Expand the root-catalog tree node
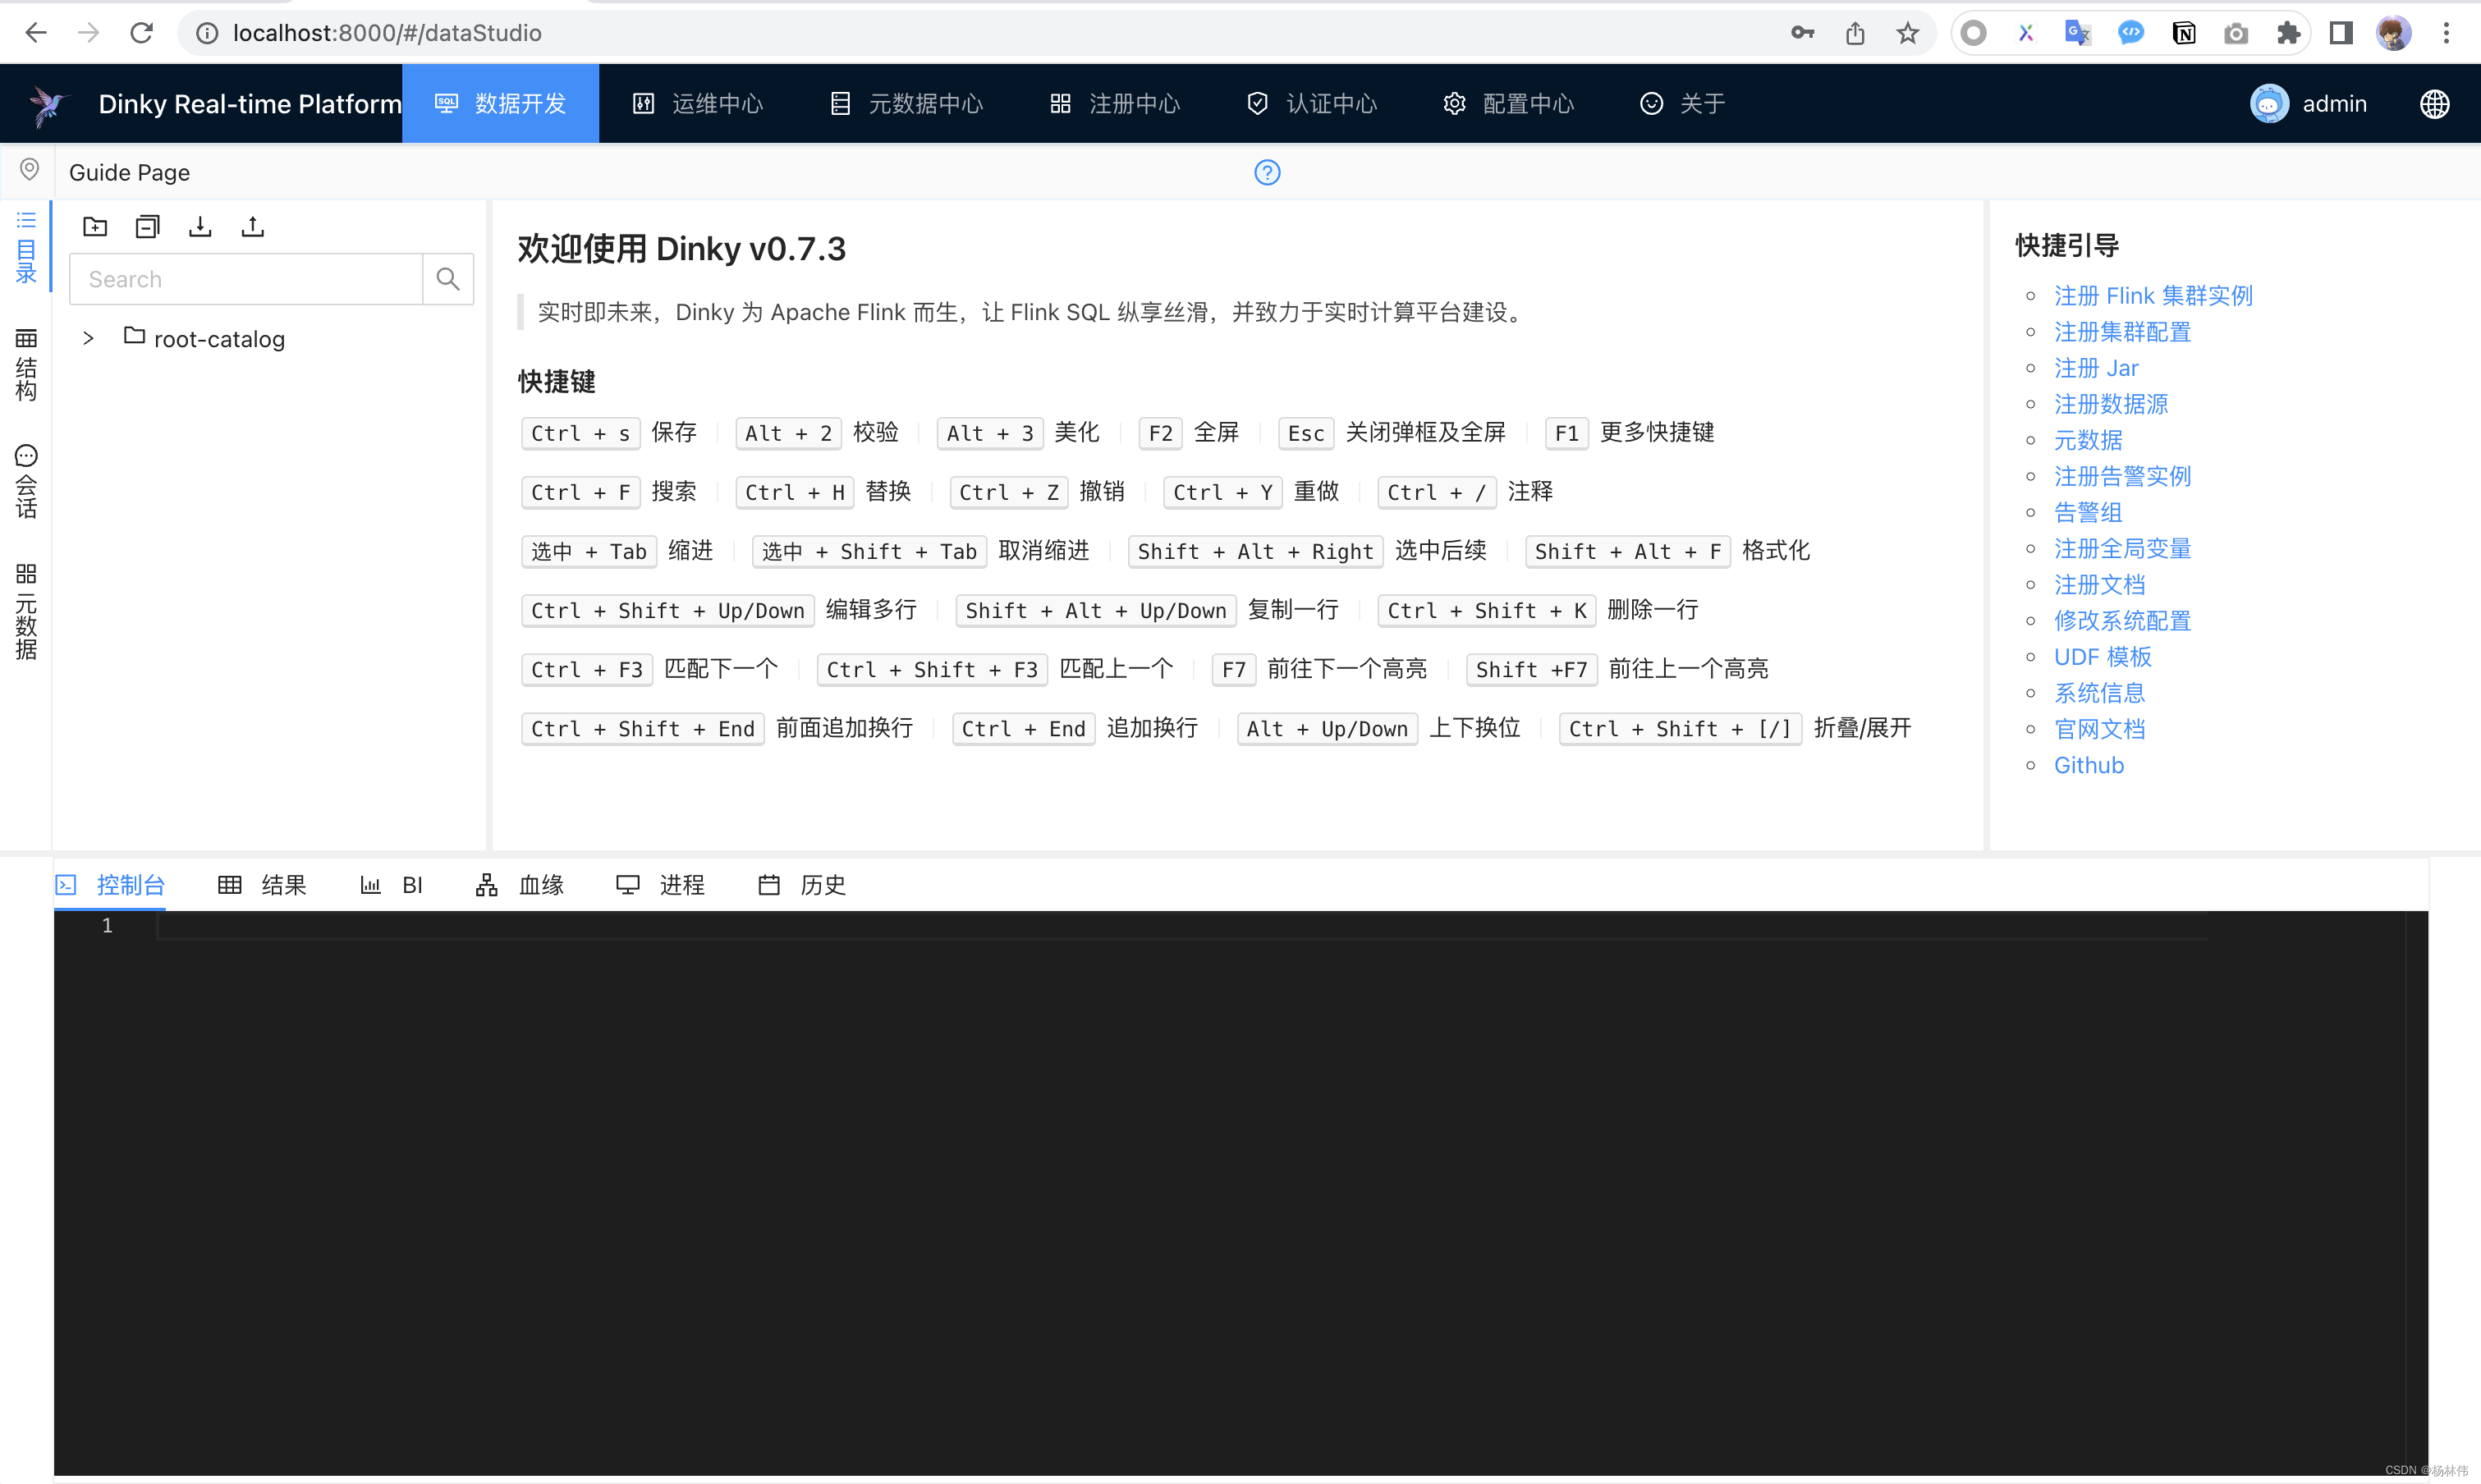Viewport: 2481px width, 1484px height. [x=88, y=339]
